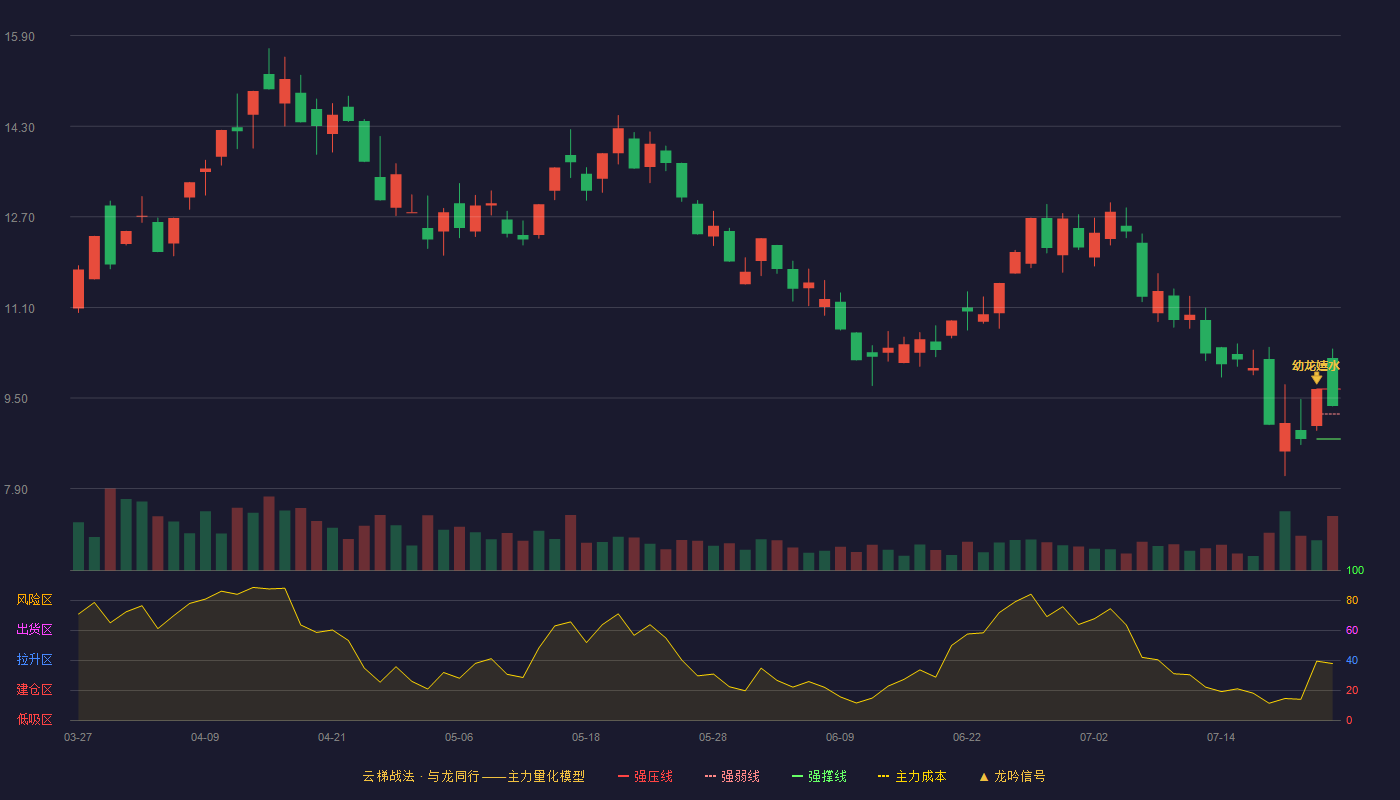Image resolution: width=1400 pixels, height=800 pixels.
Task: Click the 出货区 zone label
Action: 34,630
